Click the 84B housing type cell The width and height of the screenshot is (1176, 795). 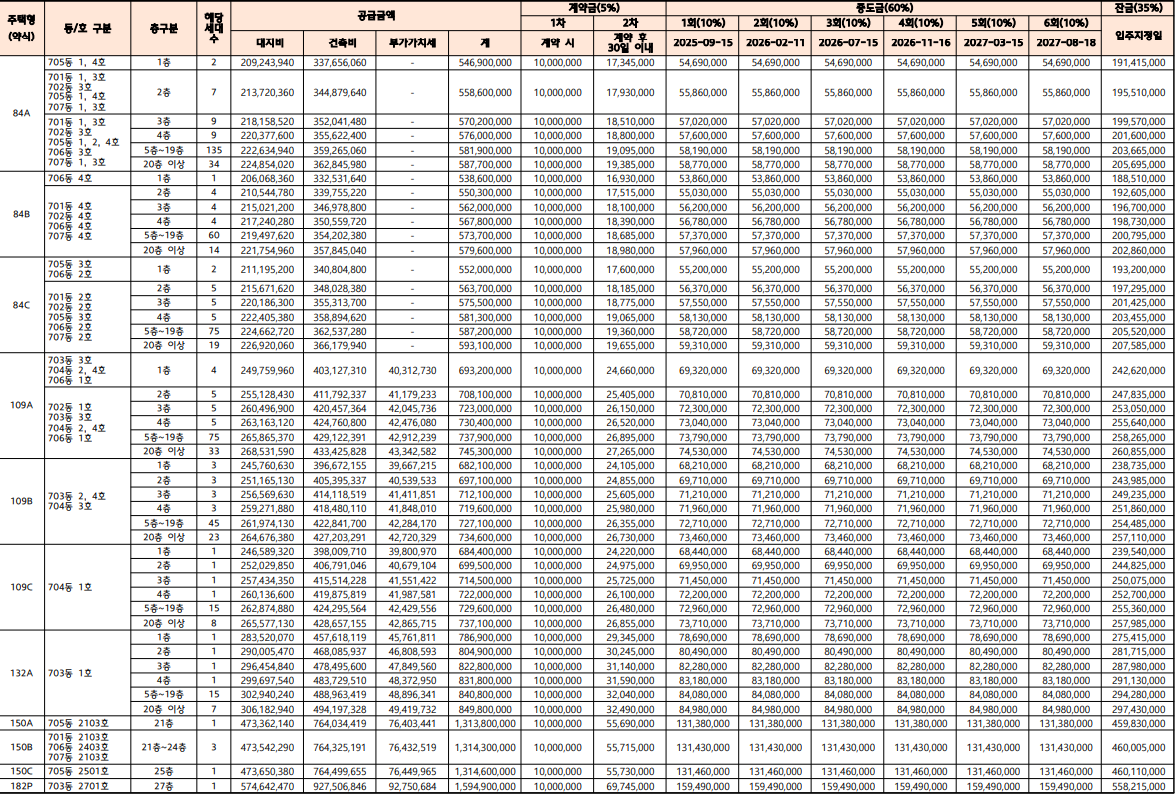point(22,214)
